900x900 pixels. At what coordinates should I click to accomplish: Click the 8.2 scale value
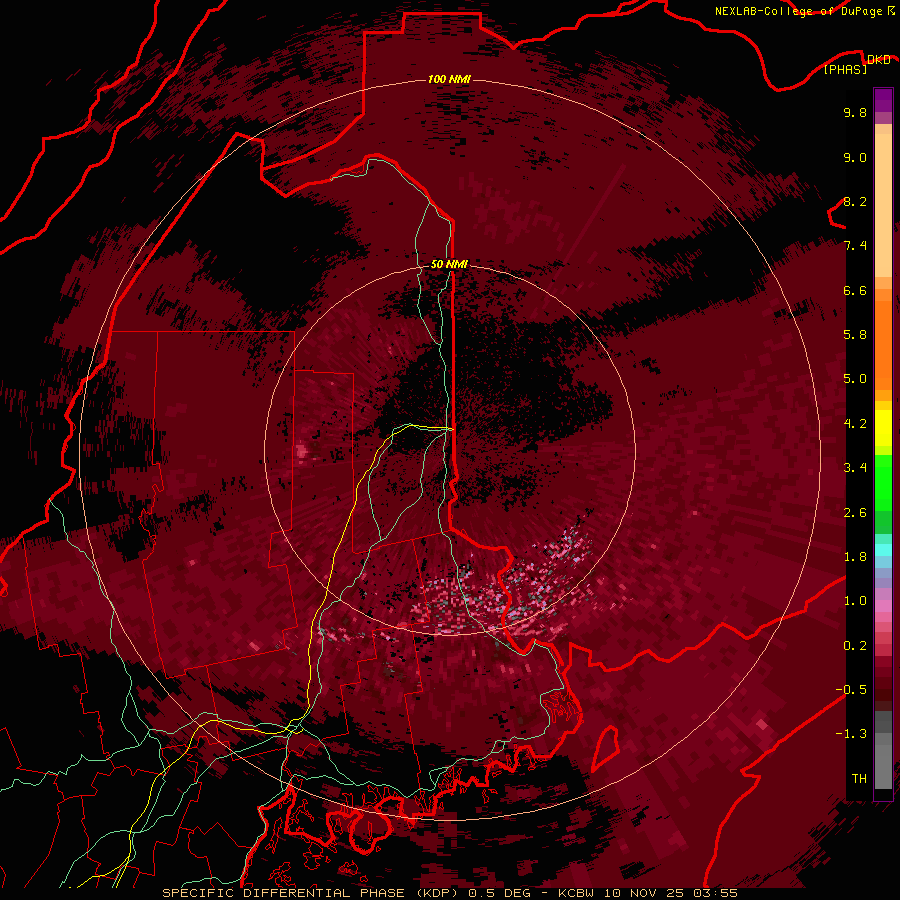(855, 201)
